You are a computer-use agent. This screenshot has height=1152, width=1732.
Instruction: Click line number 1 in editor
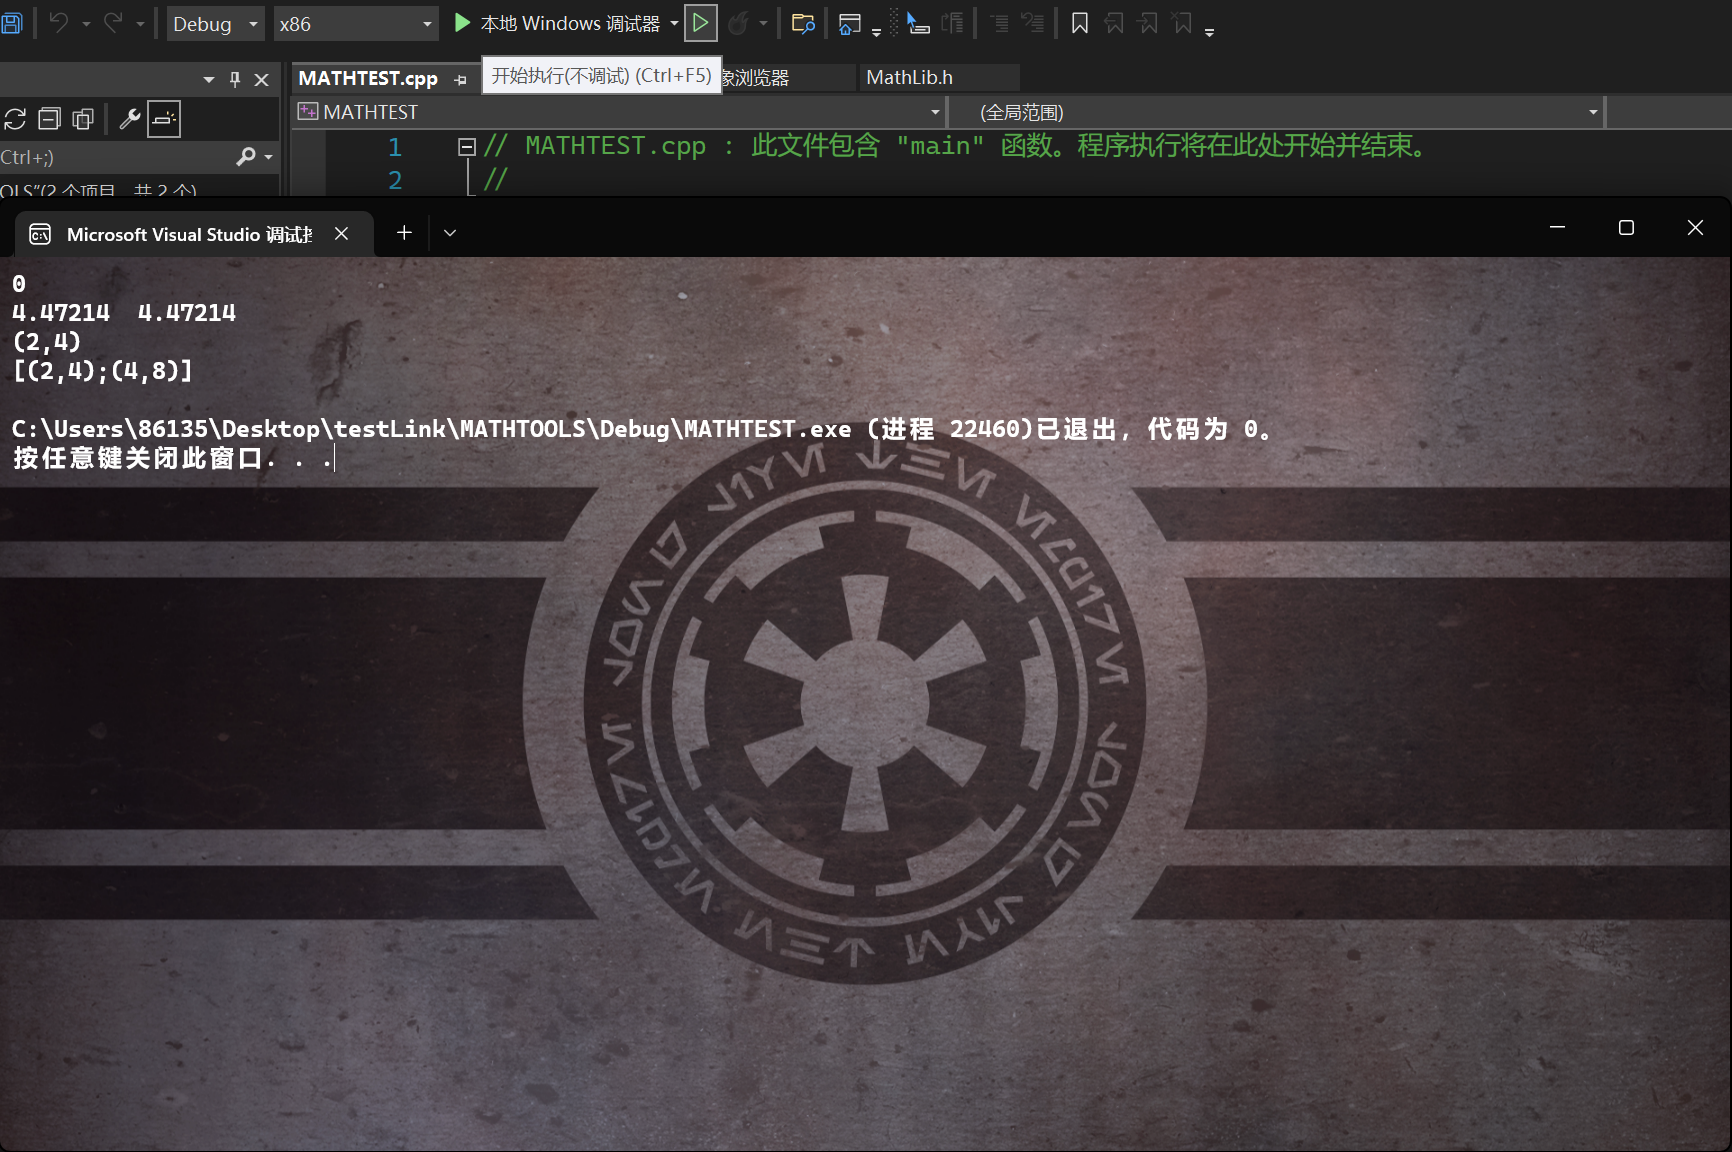coord(394,147)
